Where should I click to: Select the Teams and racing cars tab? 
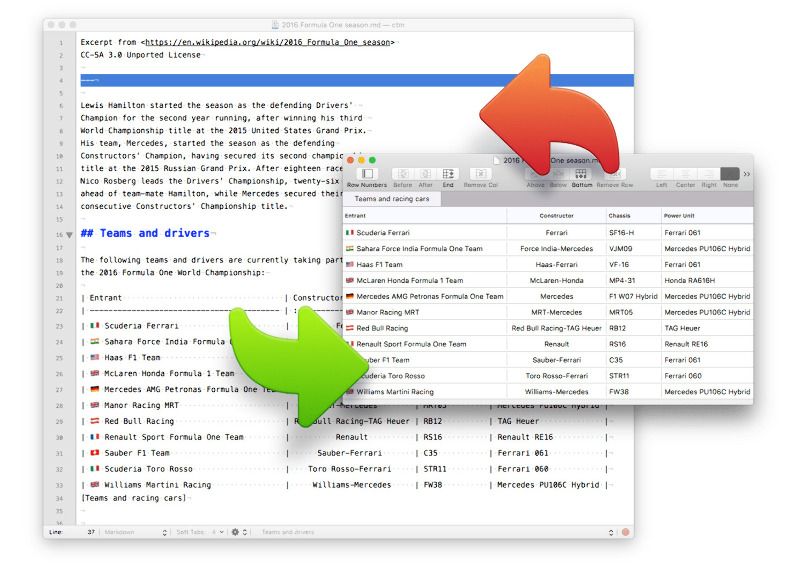(x=392, y=199)
